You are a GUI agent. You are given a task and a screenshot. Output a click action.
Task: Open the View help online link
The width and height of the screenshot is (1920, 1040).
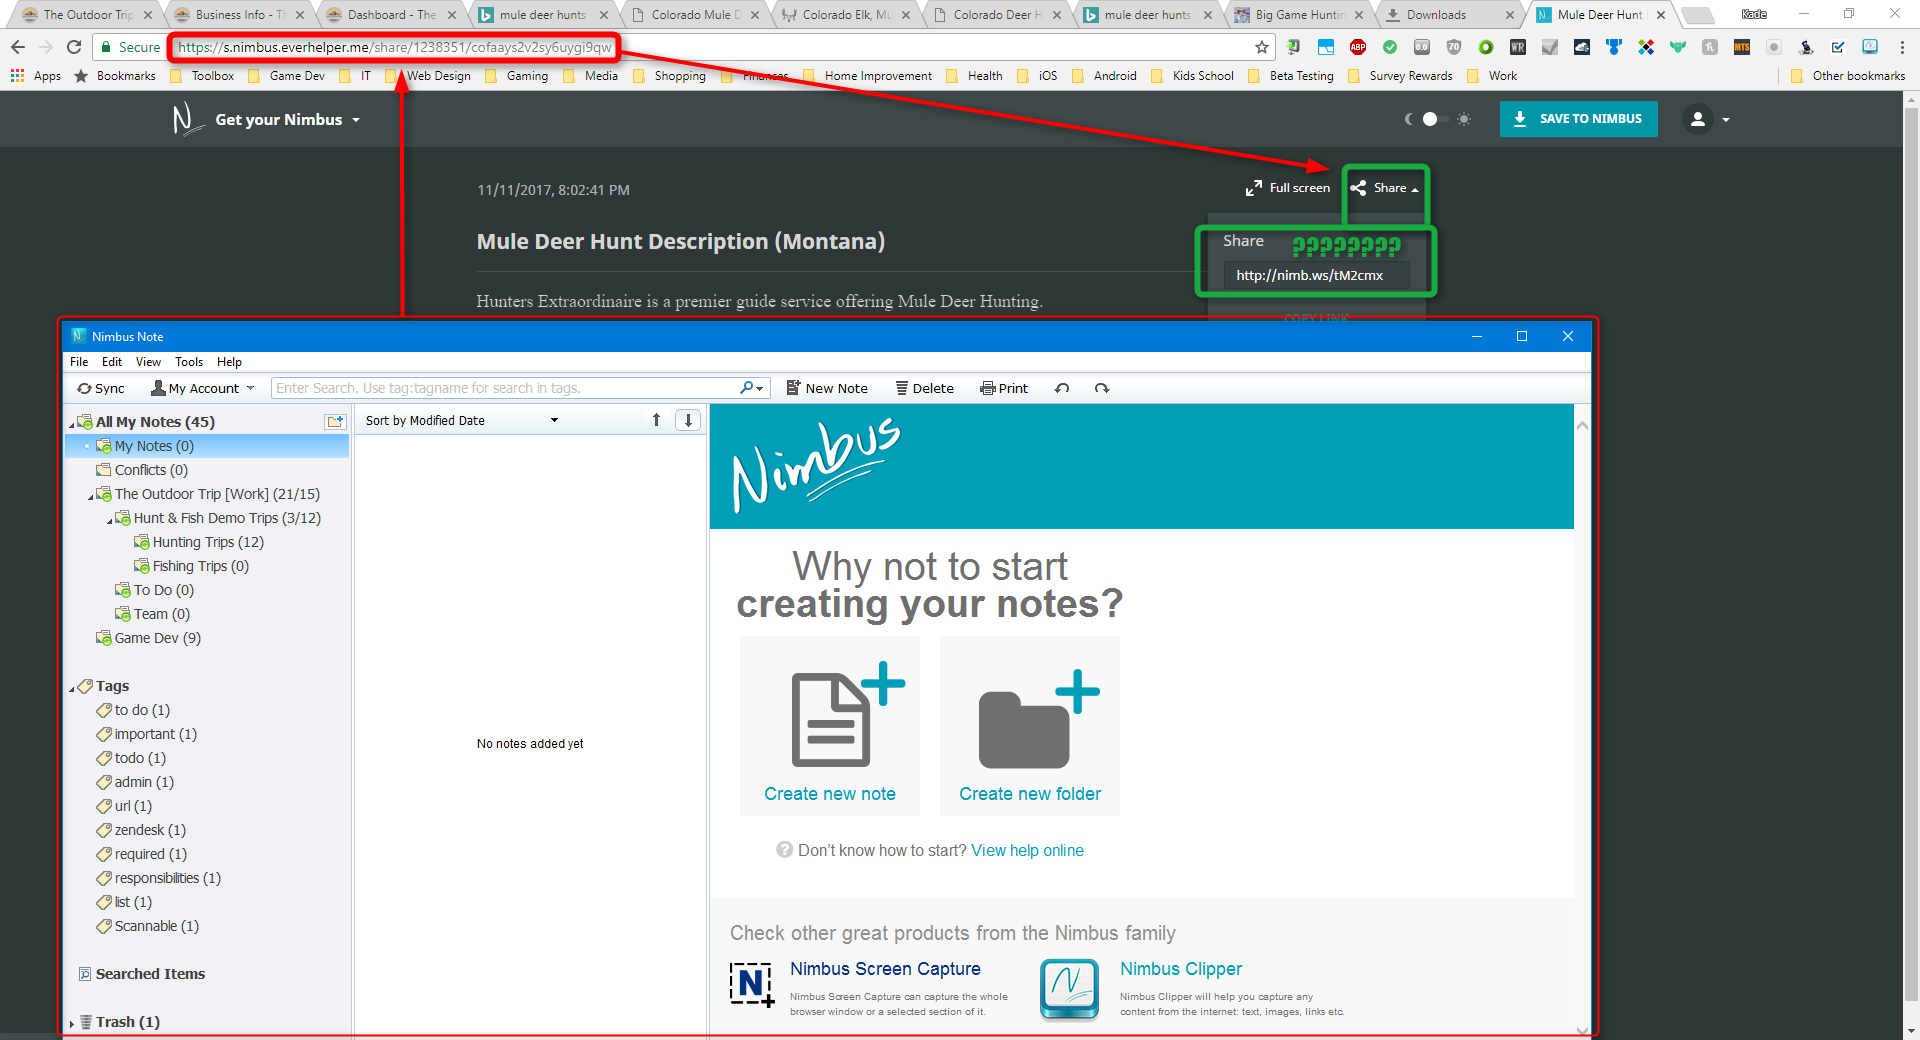click(1027, 850)
